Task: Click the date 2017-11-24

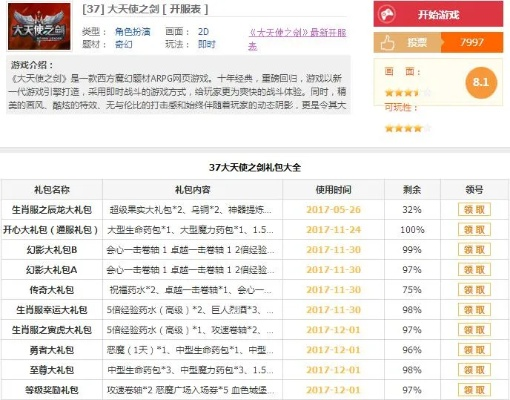Action: coord(333,230)
